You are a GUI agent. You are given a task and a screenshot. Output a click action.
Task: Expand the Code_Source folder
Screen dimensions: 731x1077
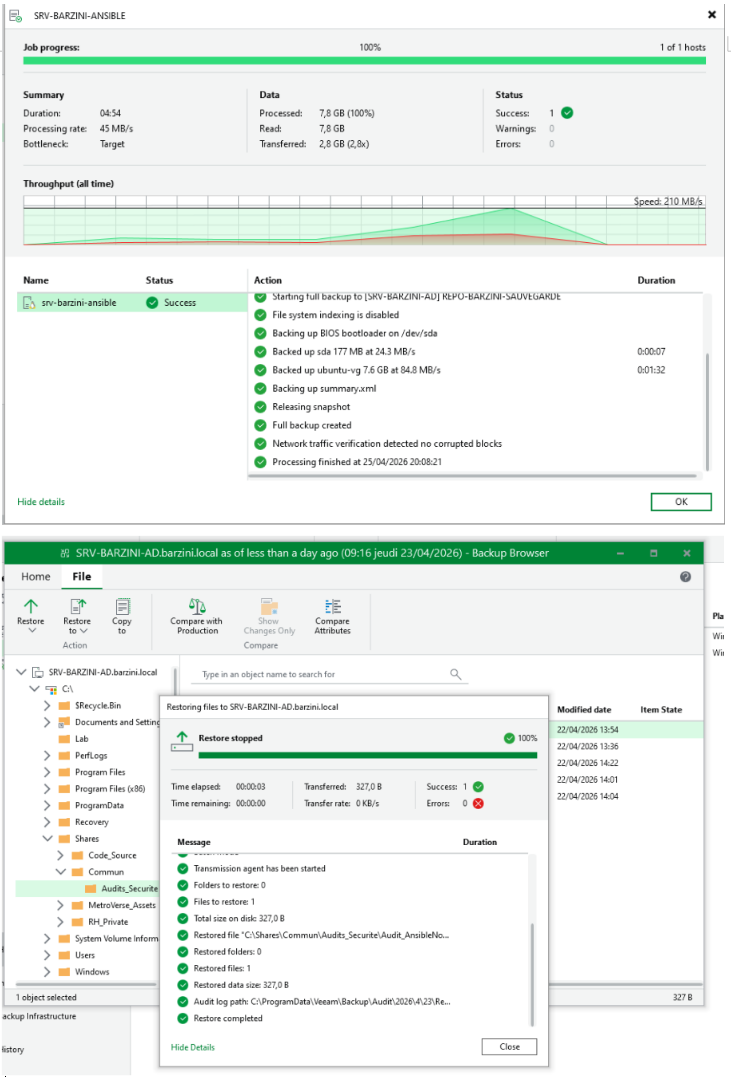click(x=60, y=855)
